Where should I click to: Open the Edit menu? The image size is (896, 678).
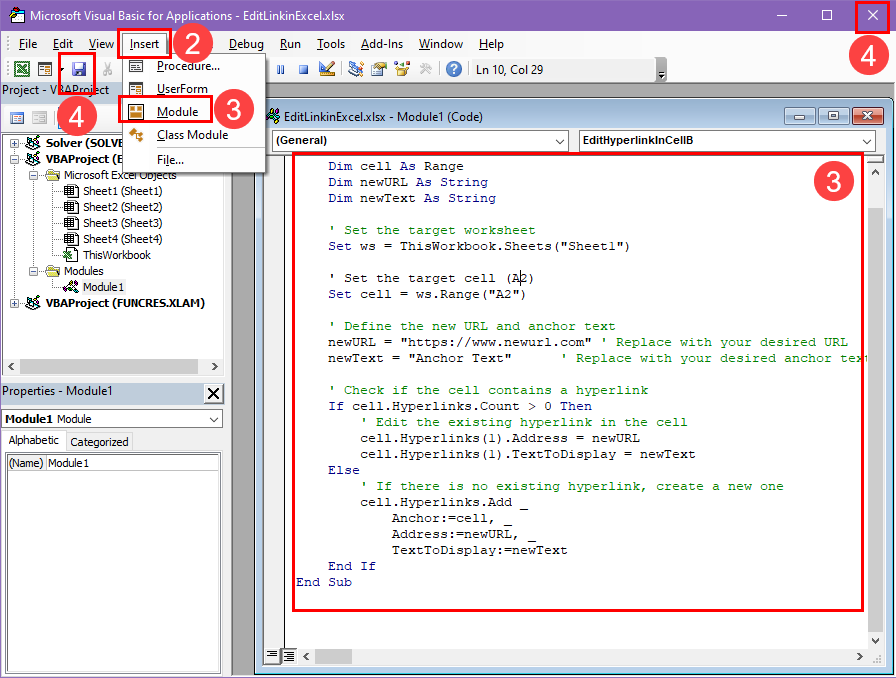[63, 44]
